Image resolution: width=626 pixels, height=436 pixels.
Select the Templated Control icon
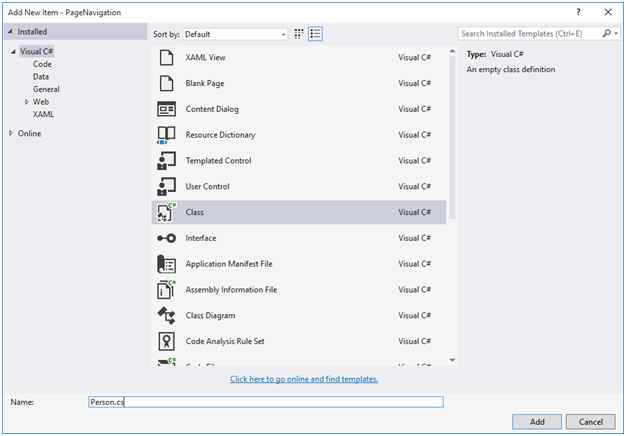(166, 161)
